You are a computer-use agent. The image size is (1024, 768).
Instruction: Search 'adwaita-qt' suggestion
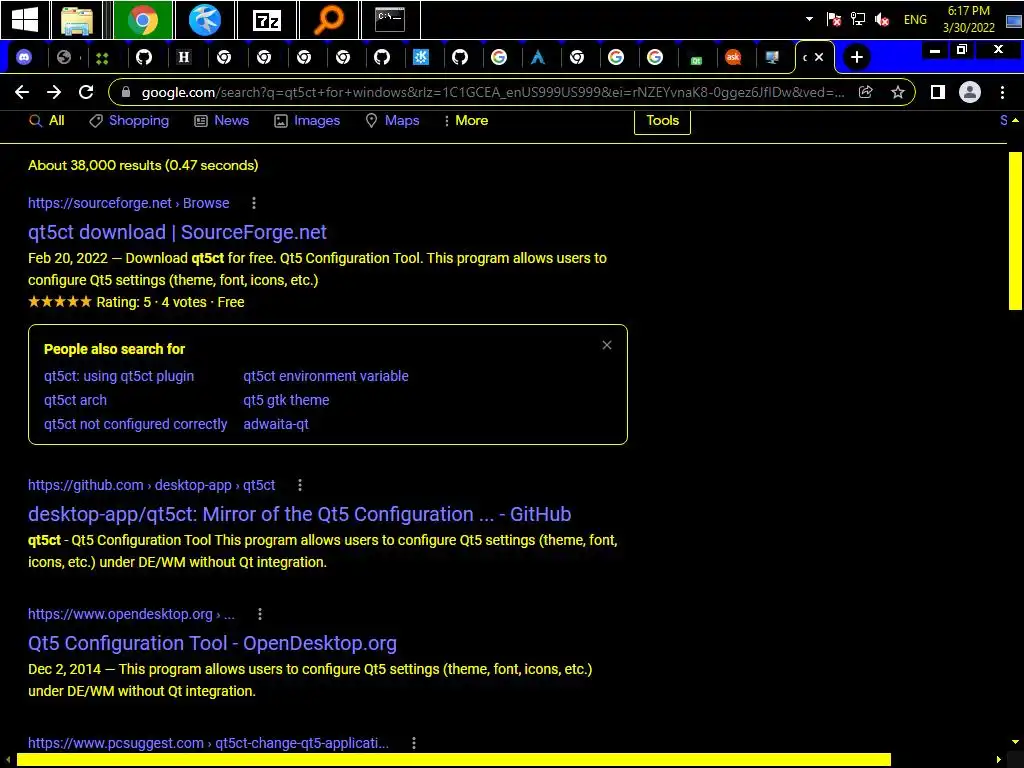276,424
